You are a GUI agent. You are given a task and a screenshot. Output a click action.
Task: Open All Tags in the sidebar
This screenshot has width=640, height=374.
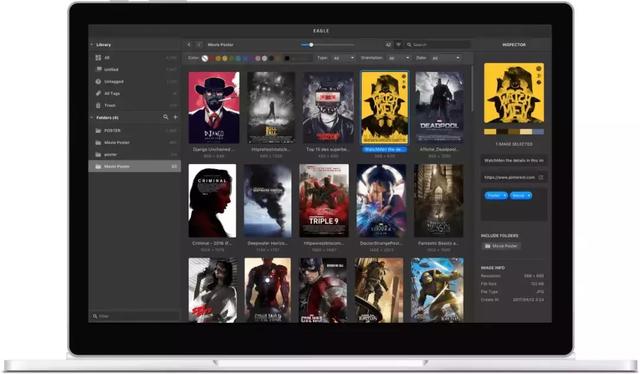pyautogui.click(x=134, y=94)
